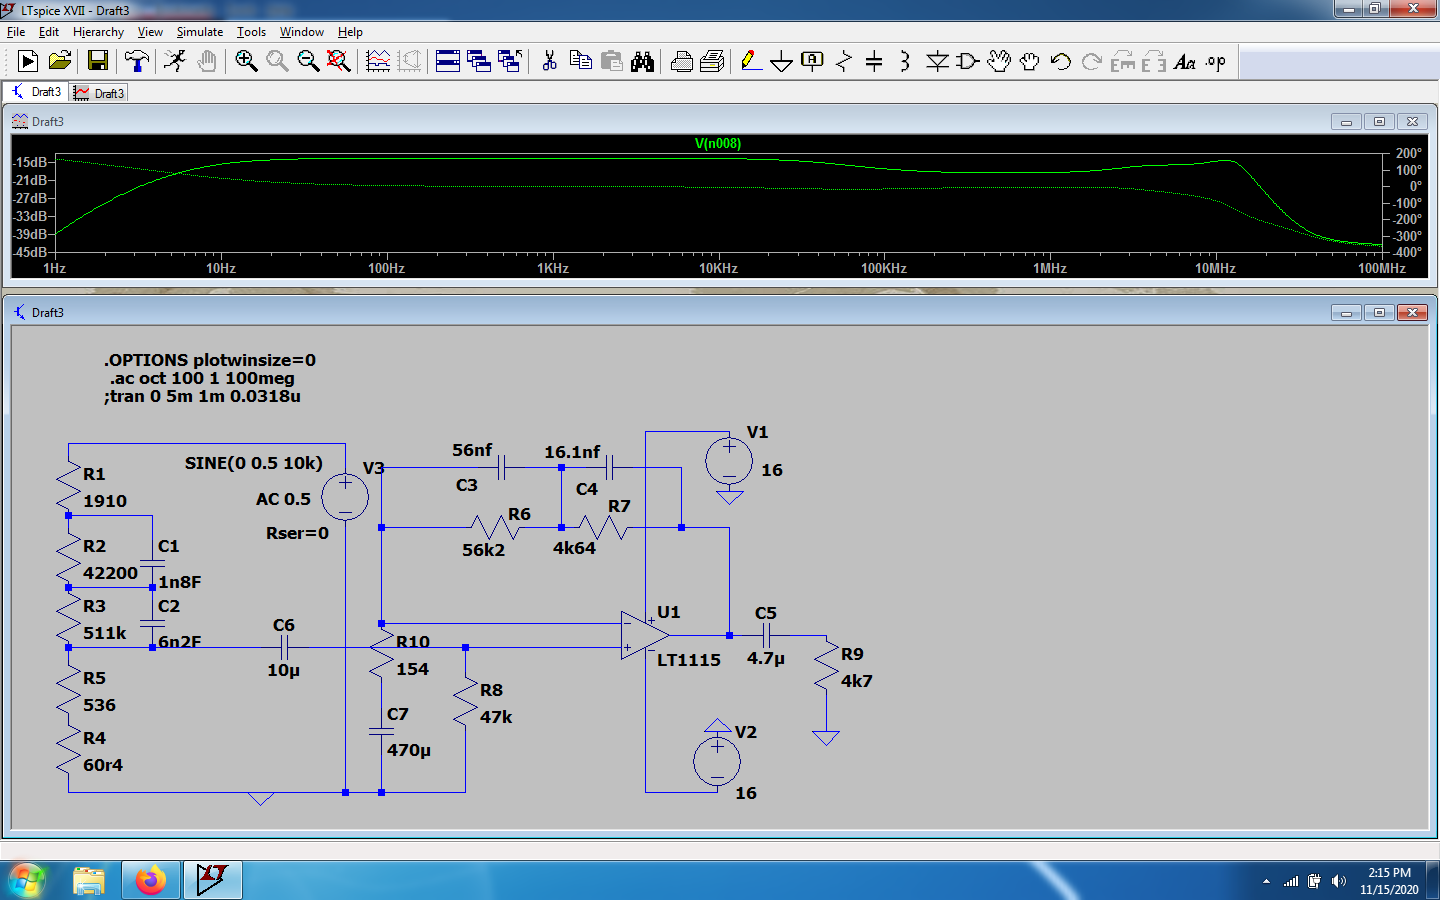Image resolution: width=1440 pixels, height=900 pixels.
Task: Click the -27dB axis label
Action: [x=30, y=198]
